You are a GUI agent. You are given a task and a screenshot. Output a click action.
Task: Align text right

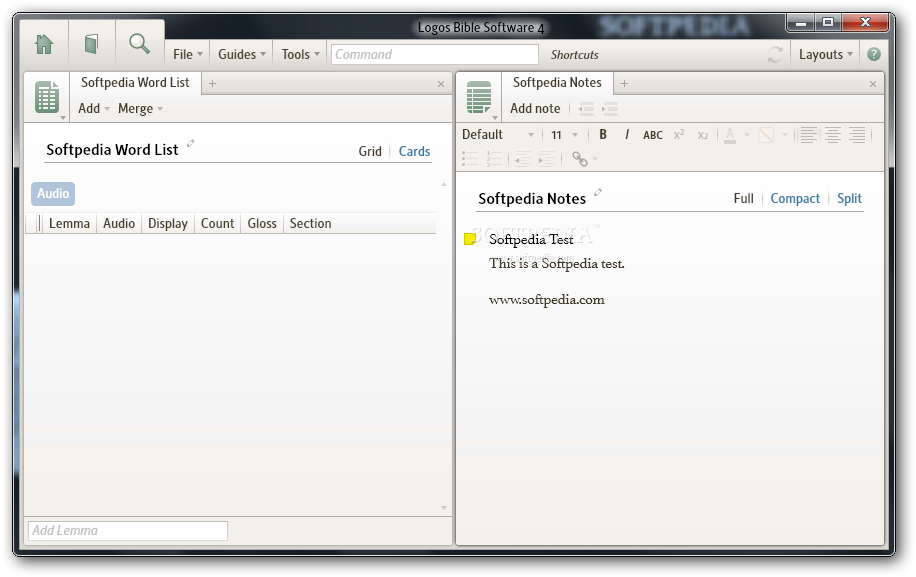point(857,135)
